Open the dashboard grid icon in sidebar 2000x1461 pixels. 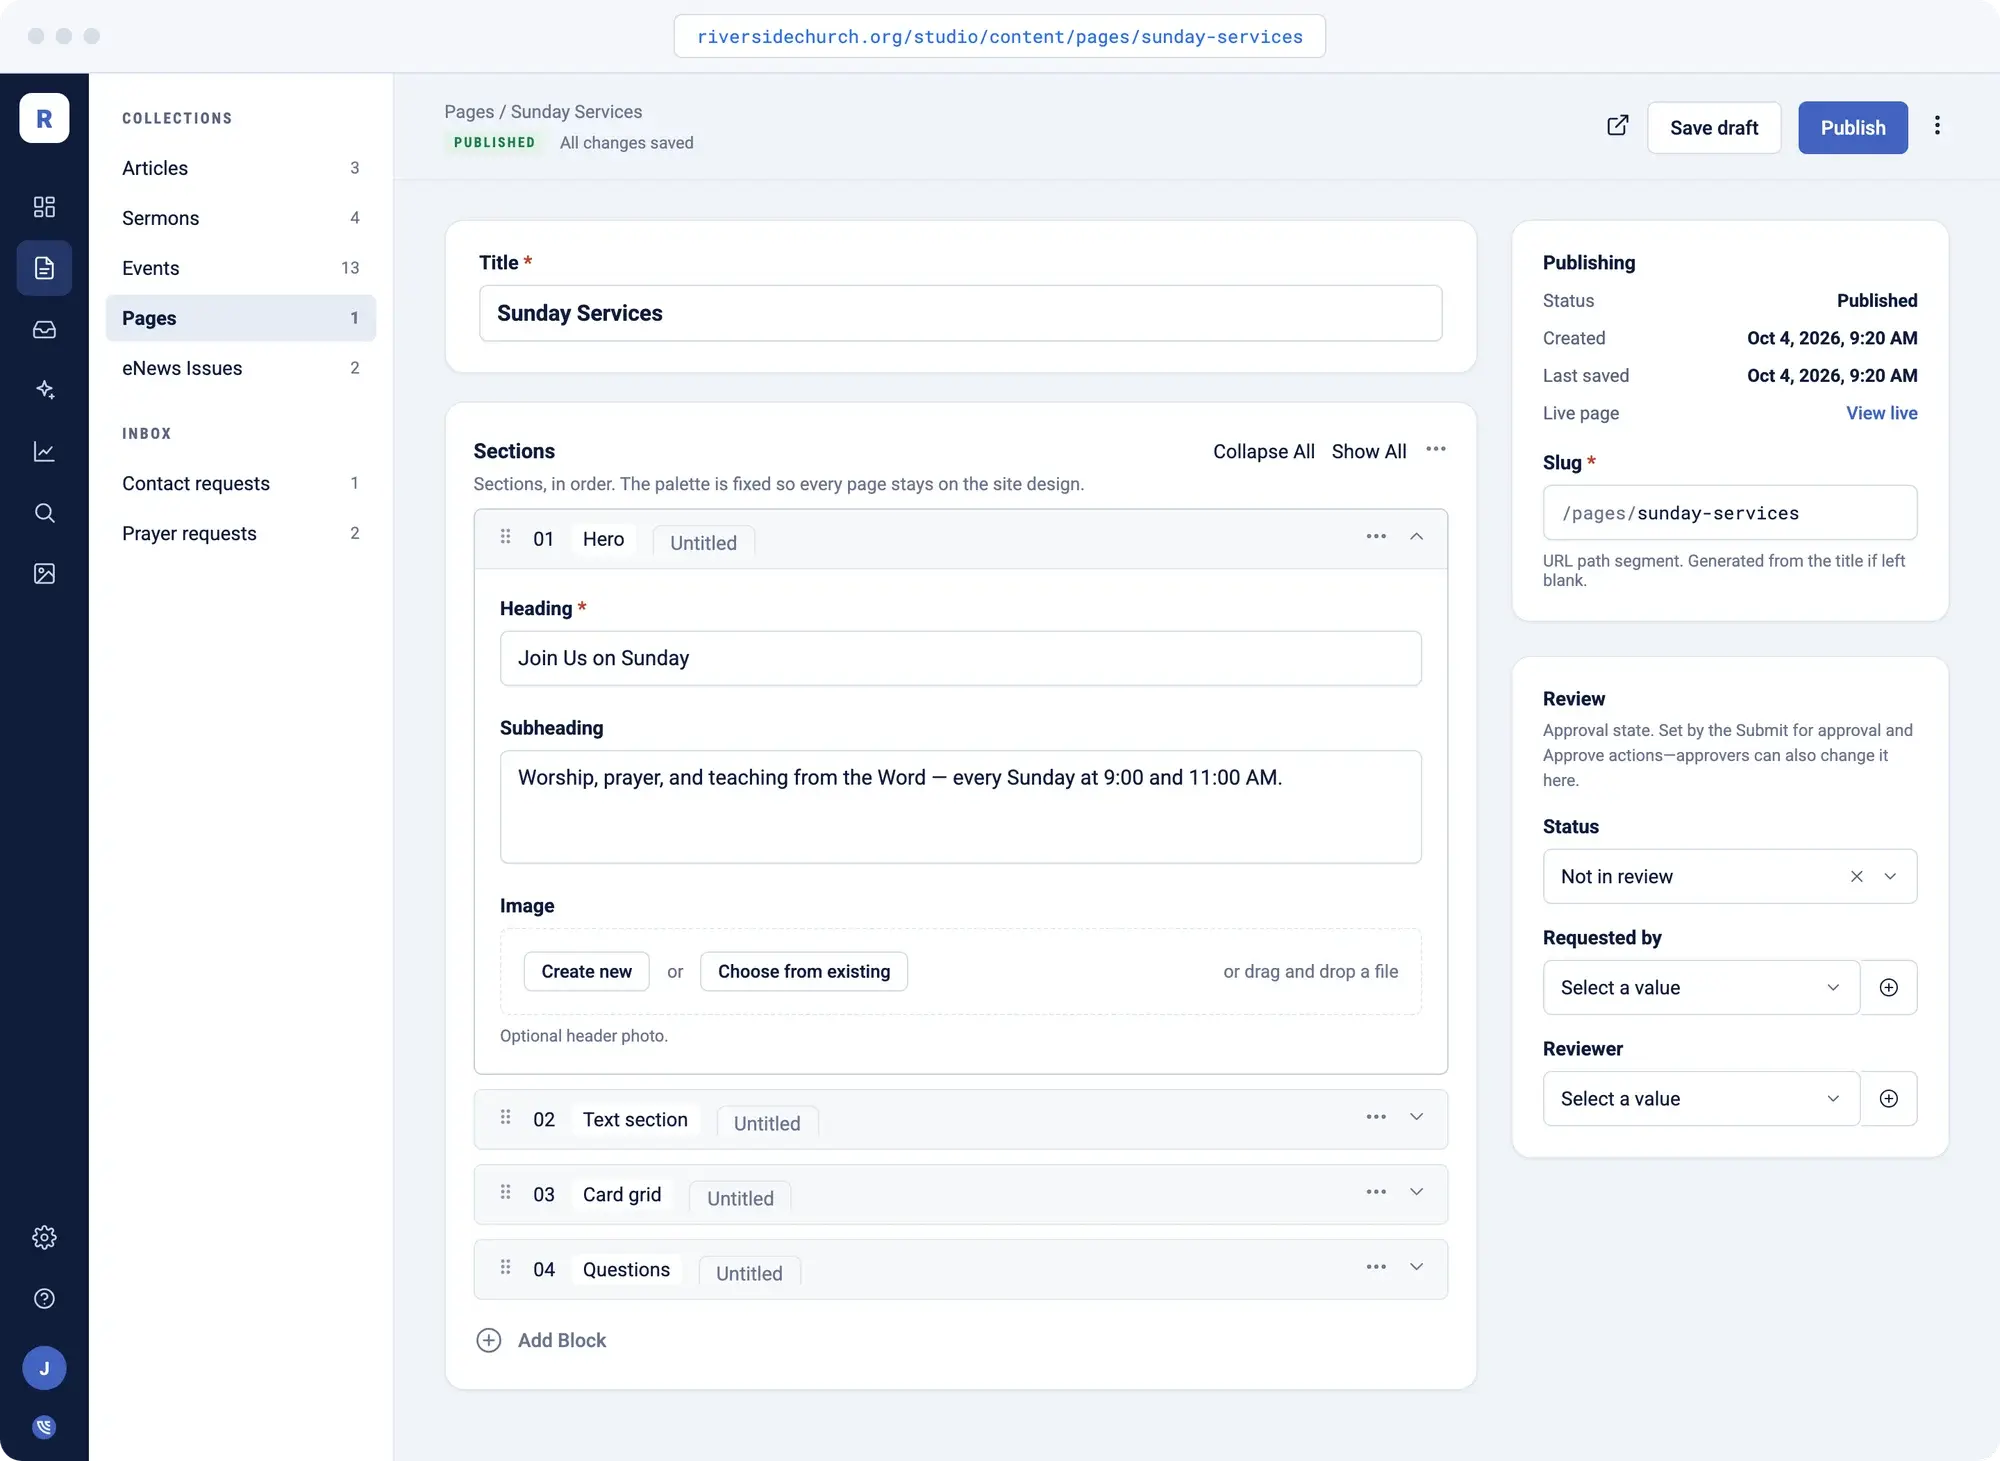tap(44, 207)
